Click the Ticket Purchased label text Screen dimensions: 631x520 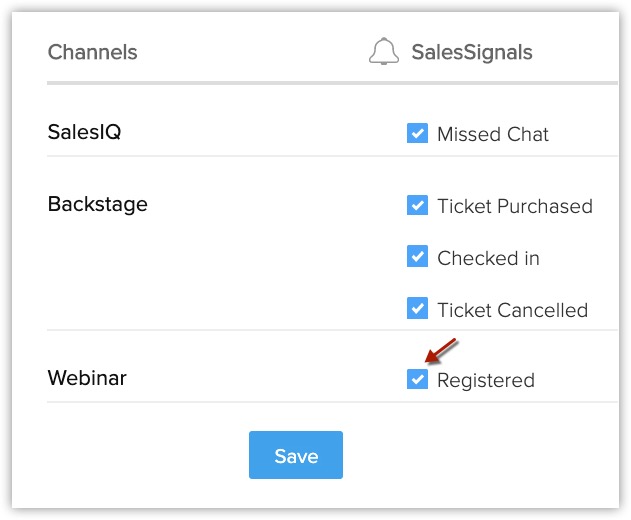[x=515, y=206]
